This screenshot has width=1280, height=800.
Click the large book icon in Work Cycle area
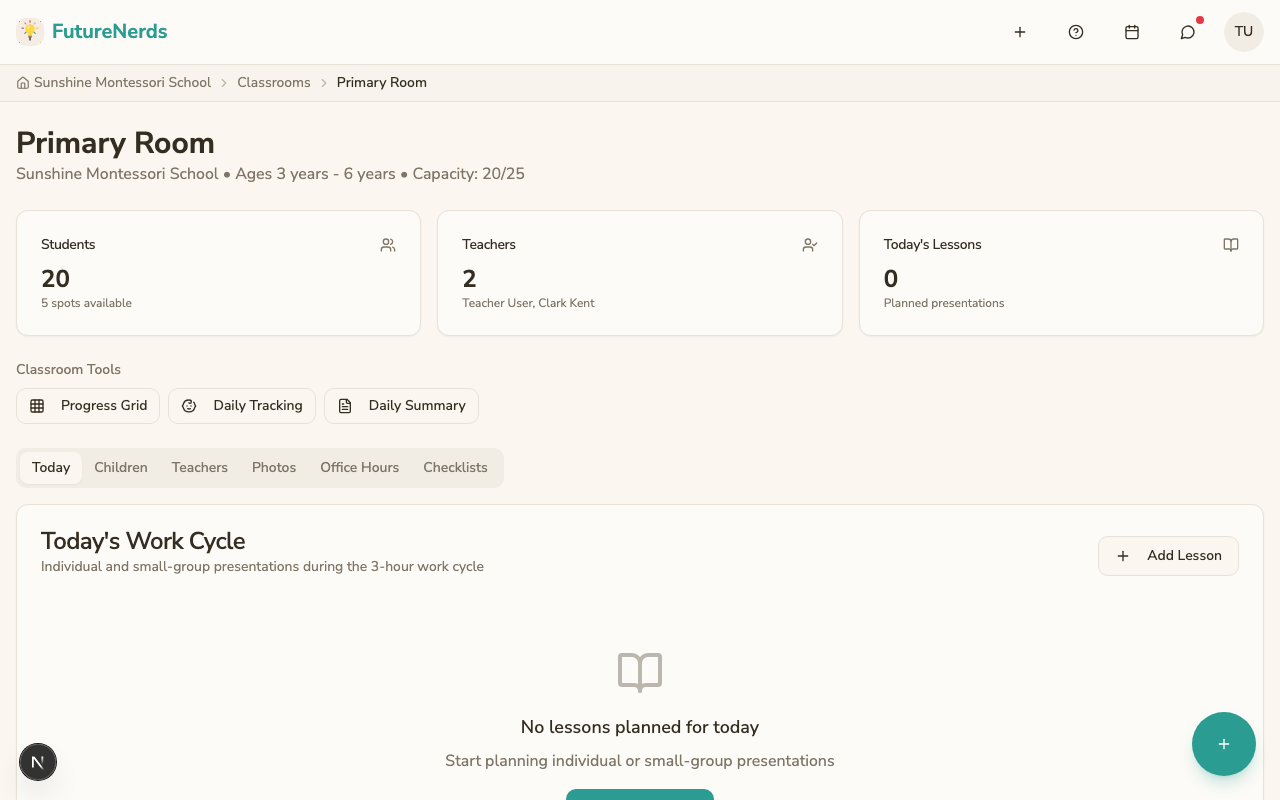pos(639,672)
